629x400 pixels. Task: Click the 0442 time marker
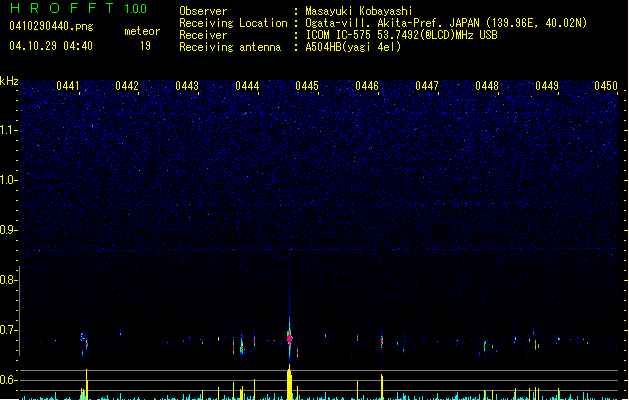coord(127,86)
